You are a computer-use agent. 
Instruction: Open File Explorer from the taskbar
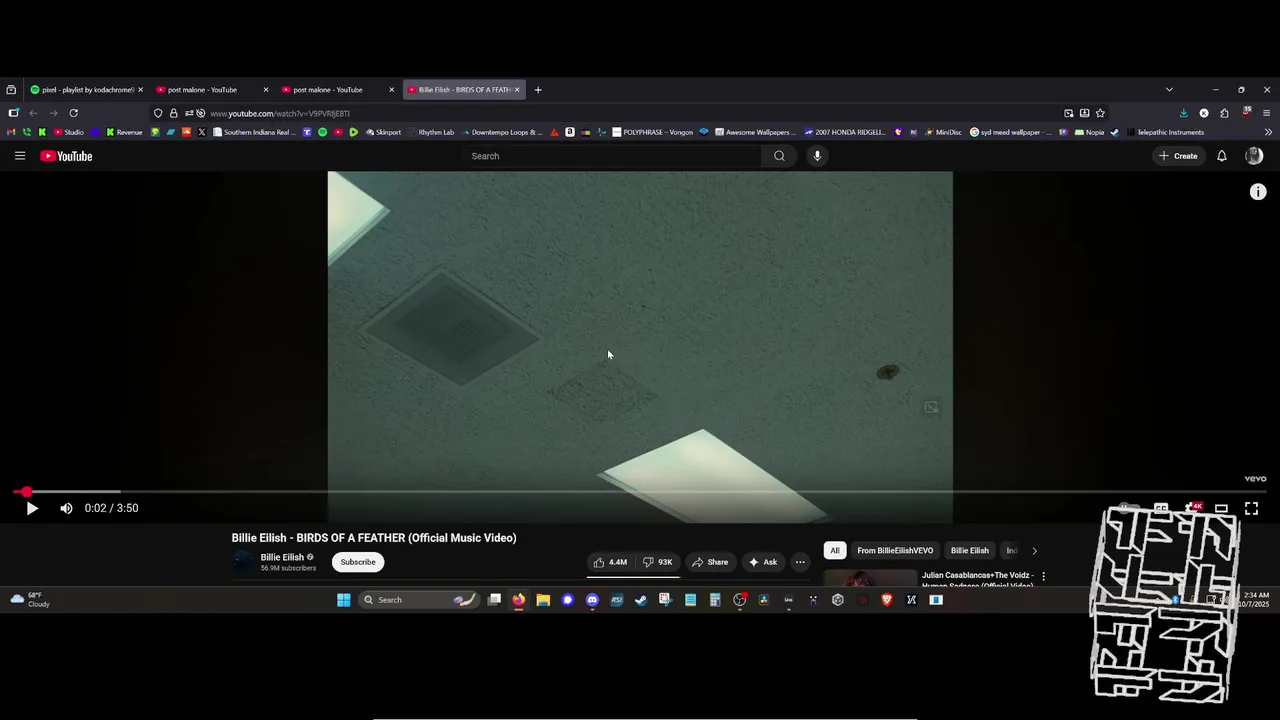tap(543, 600)
